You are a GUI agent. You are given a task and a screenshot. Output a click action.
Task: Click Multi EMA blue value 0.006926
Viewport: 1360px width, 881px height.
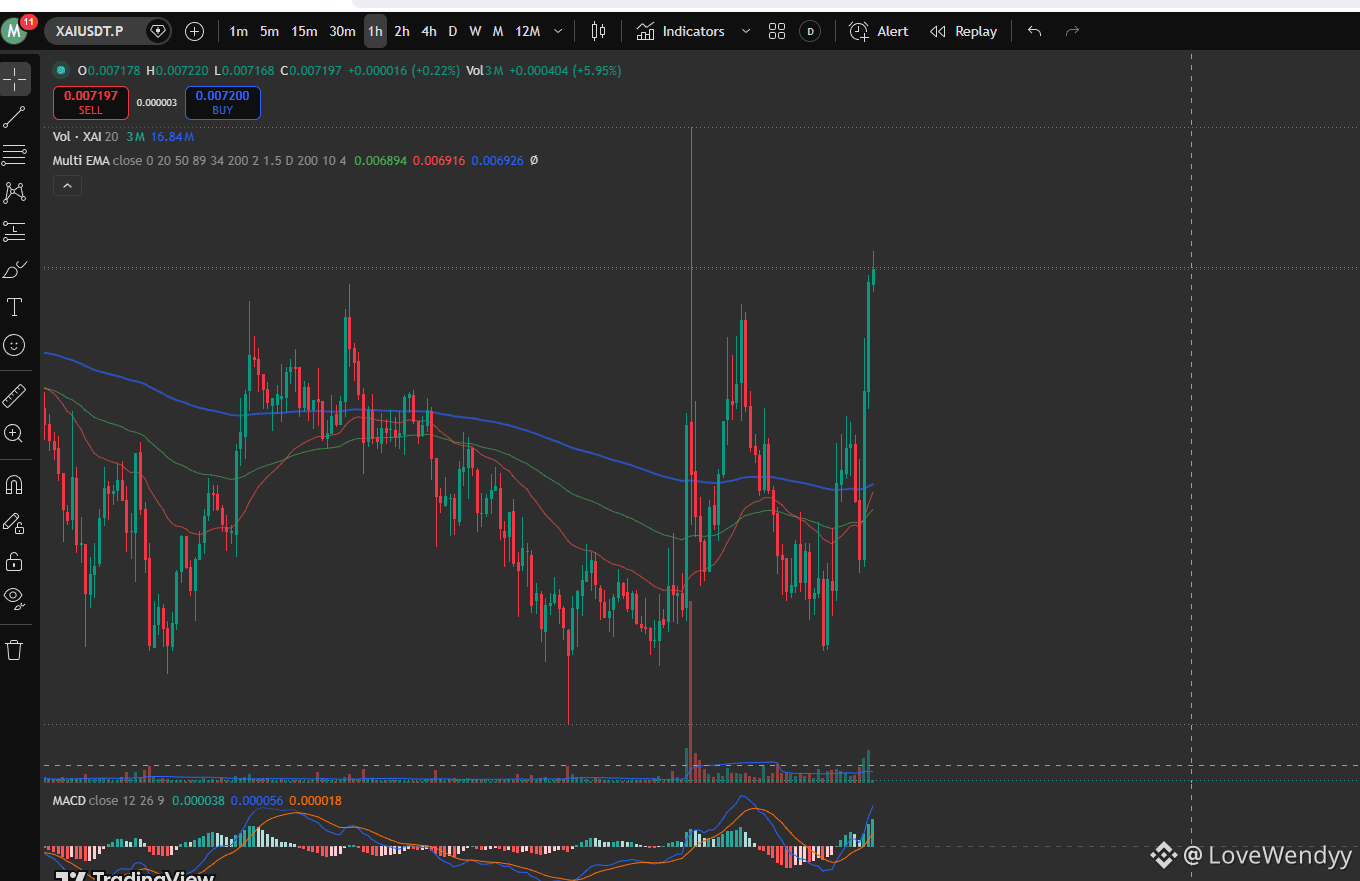click(497, 160)
